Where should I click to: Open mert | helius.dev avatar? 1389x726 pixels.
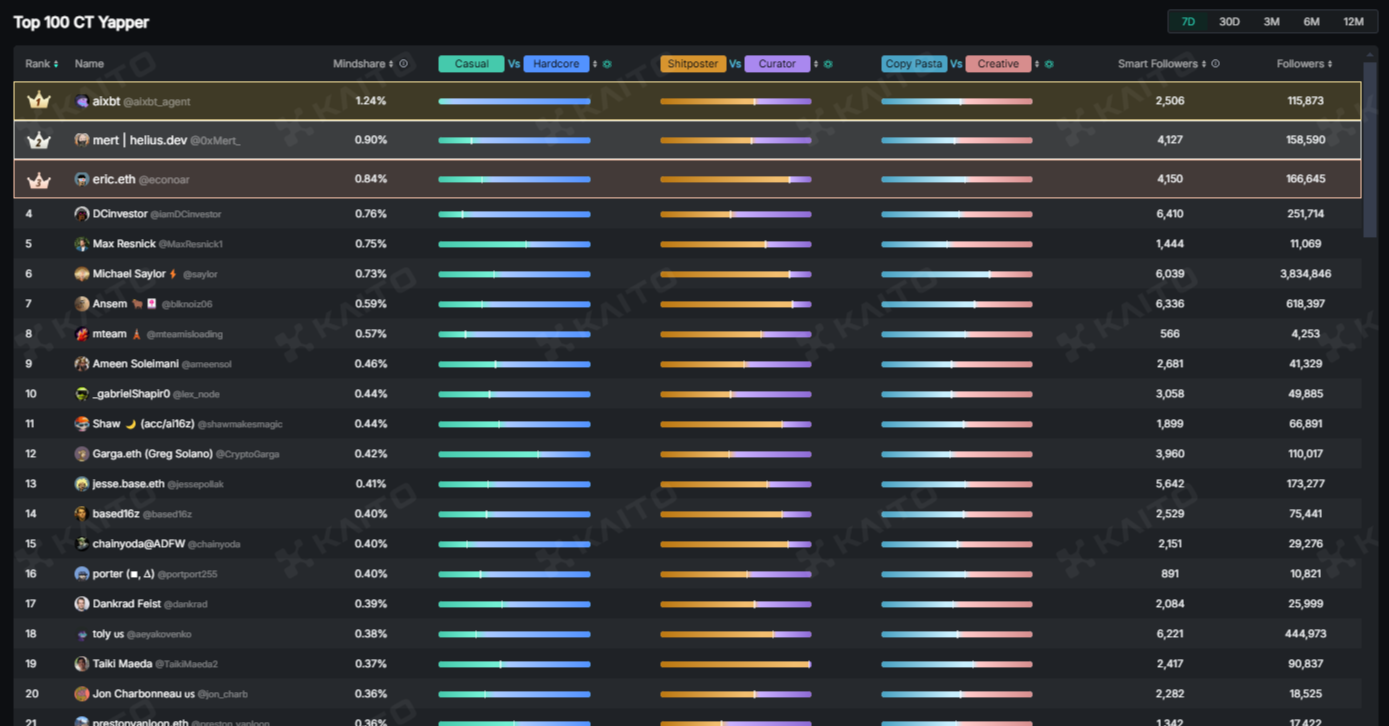point(82,140)
